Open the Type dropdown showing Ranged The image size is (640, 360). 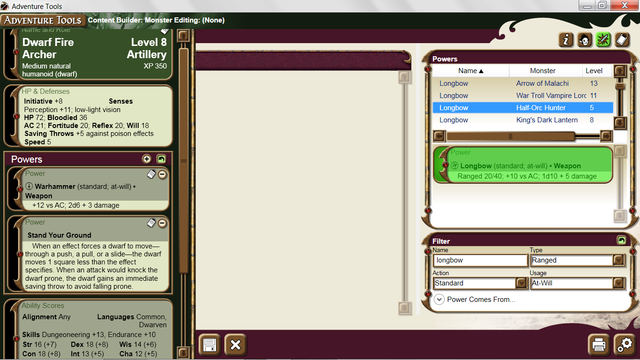click(578, 260)
